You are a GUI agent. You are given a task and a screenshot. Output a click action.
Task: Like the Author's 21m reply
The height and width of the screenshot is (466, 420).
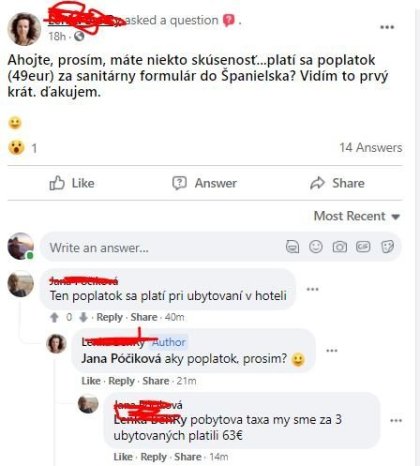coord(91,381)
